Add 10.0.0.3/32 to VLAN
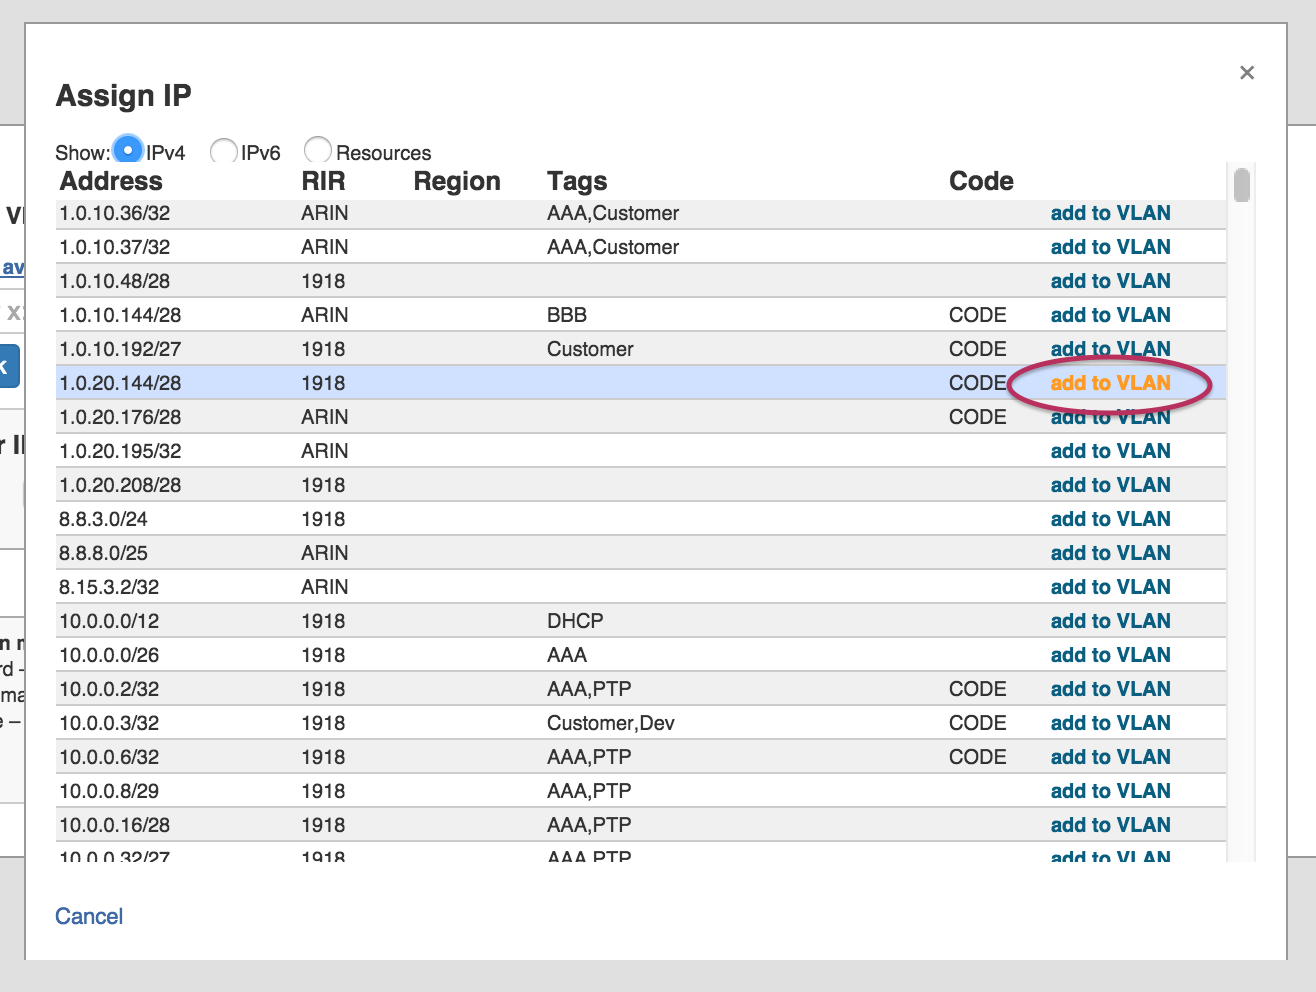 pos(1110,723)
